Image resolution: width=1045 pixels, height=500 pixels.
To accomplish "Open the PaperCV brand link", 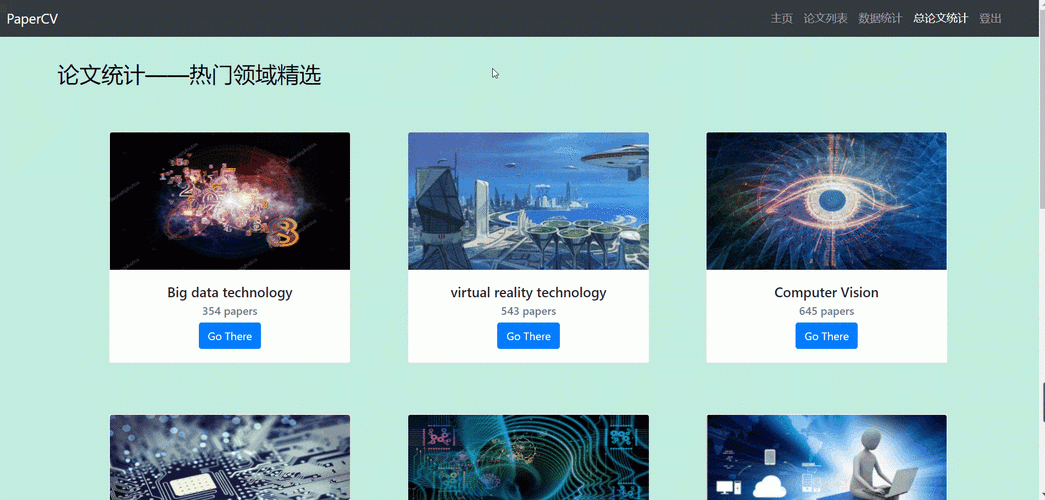I will click(x=32, y=19).
